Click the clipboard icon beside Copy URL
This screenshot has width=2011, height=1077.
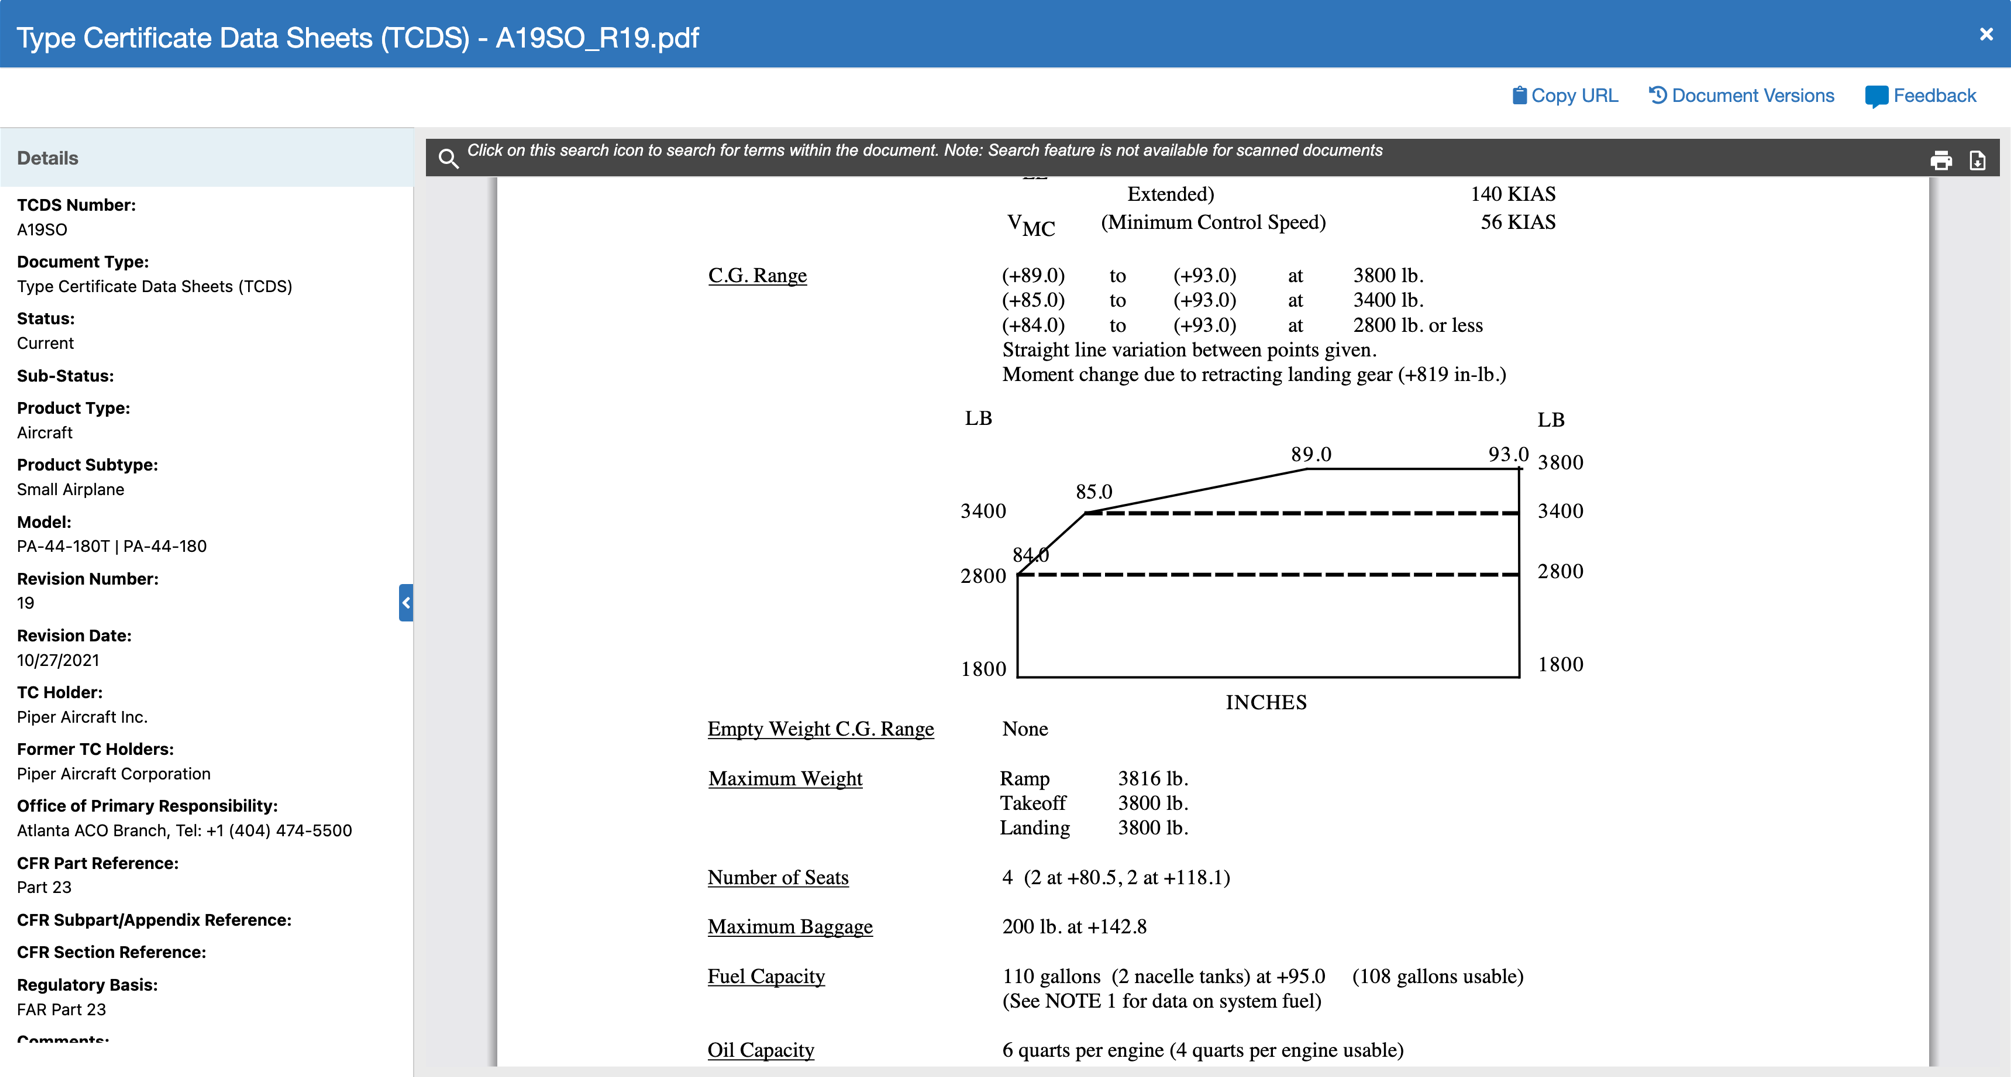click(1519, 96)
